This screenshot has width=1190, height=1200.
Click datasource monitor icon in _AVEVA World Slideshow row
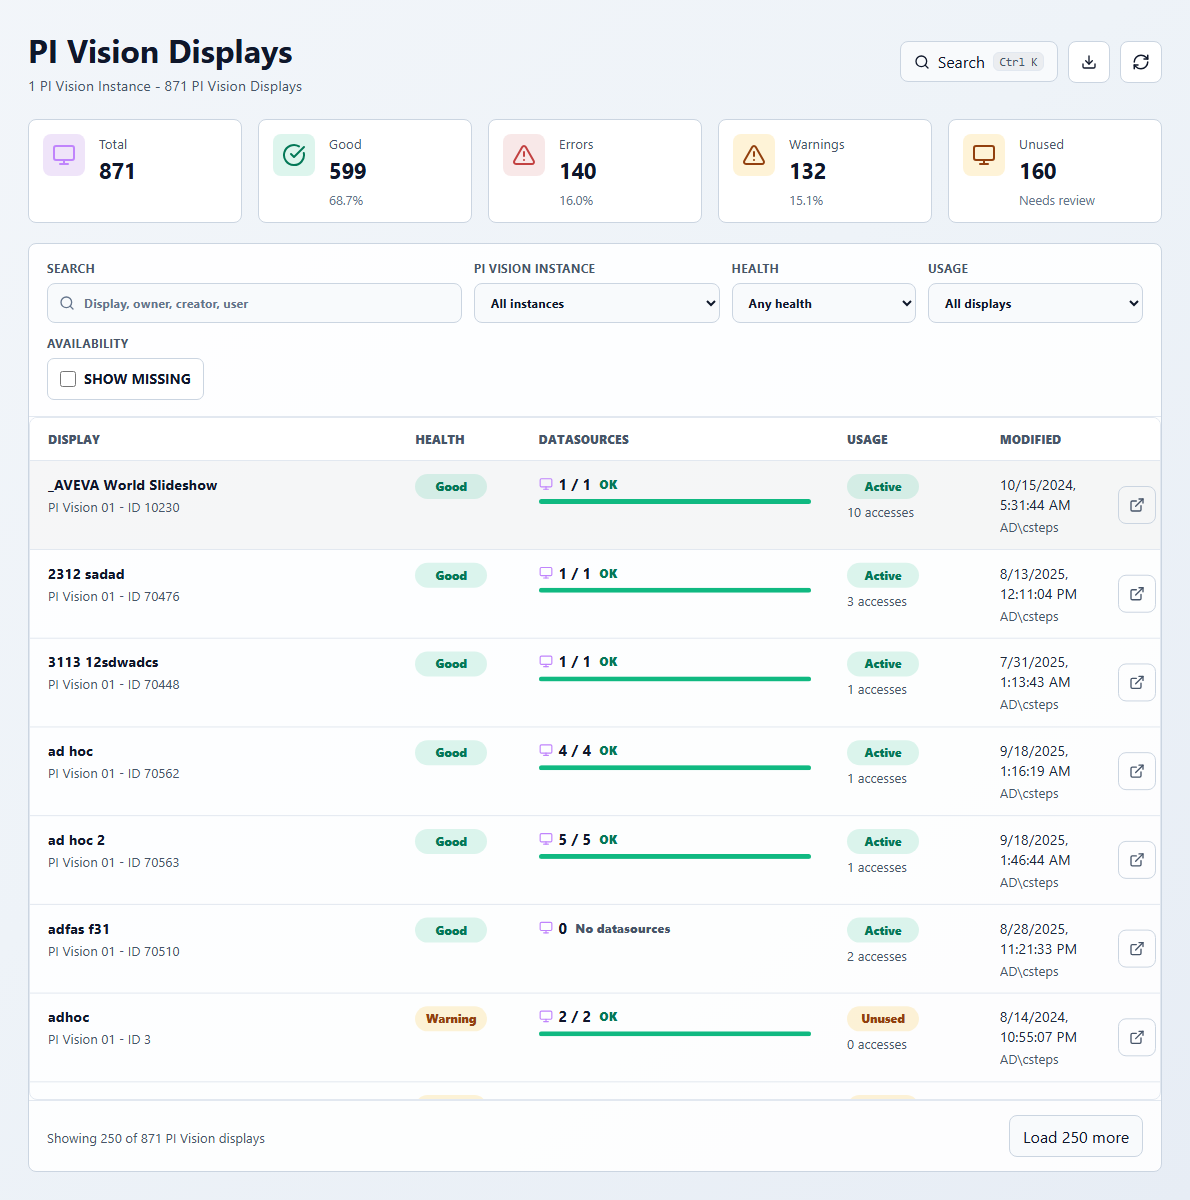tap(546, 484)
